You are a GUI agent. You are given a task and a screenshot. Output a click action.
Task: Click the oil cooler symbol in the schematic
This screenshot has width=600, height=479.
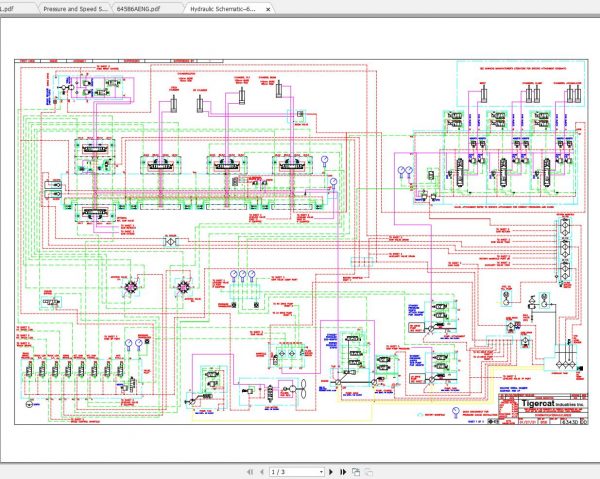[171, 242]
